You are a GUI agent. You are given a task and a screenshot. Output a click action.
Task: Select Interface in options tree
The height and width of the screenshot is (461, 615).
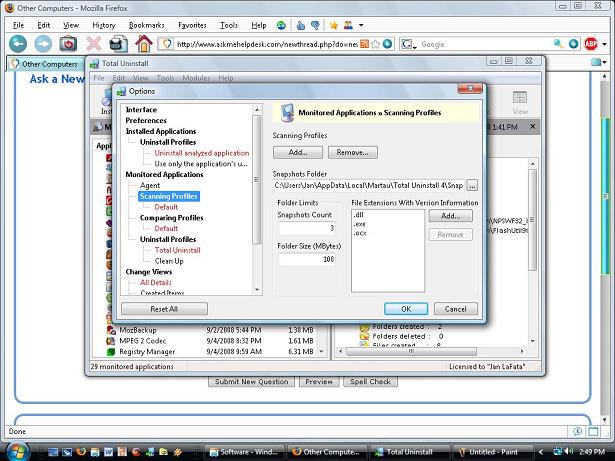point(141,110)
